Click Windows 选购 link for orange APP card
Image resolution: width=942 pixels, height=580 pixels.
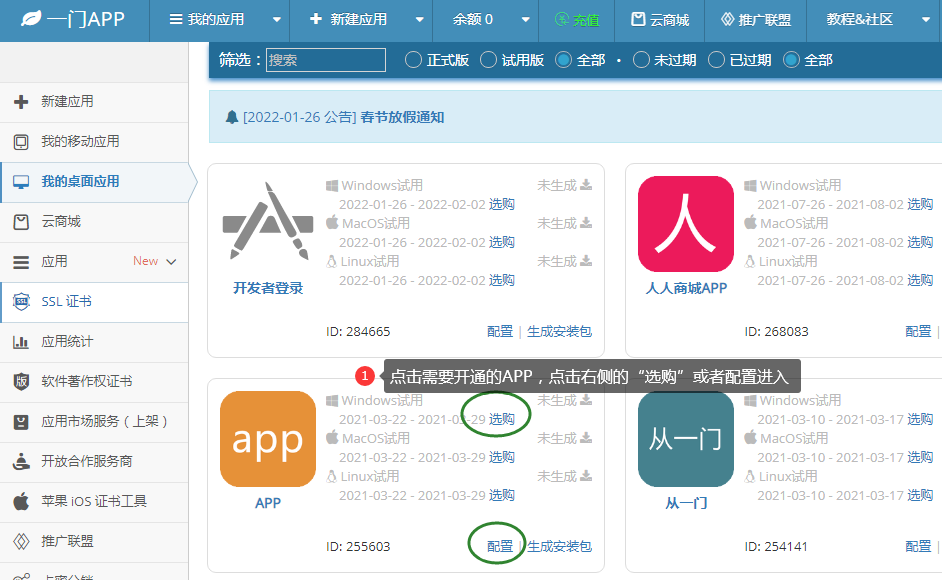coord(502,419)
